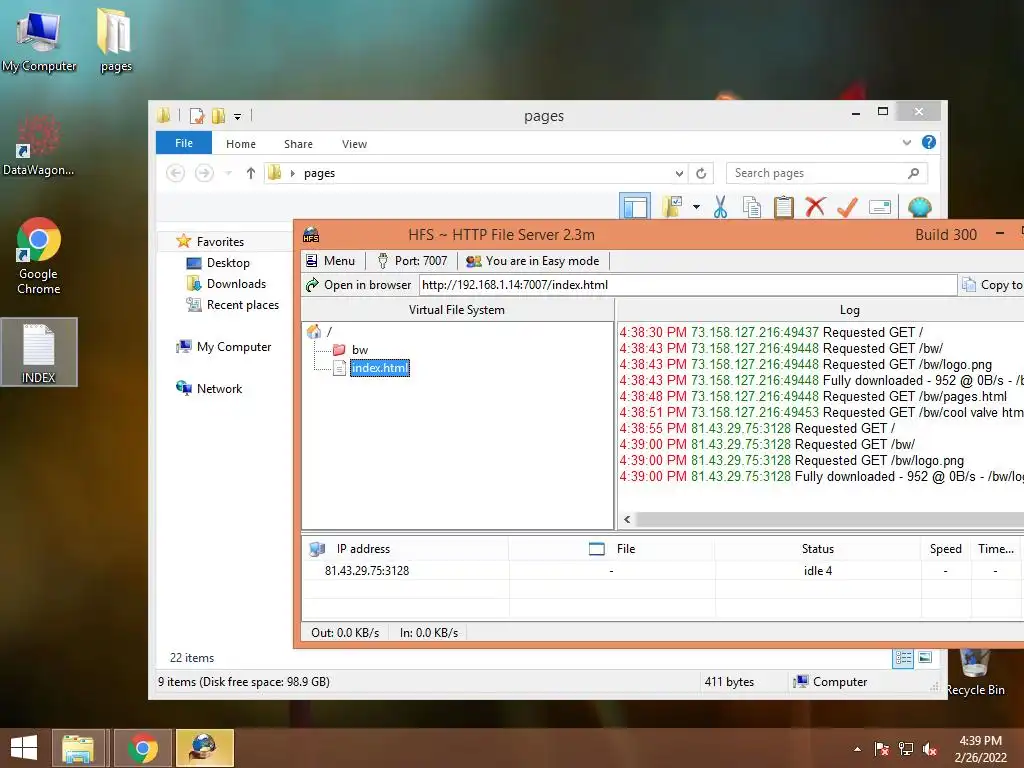
Task: Minimize the HFS window
Action: click(1000, 234)
